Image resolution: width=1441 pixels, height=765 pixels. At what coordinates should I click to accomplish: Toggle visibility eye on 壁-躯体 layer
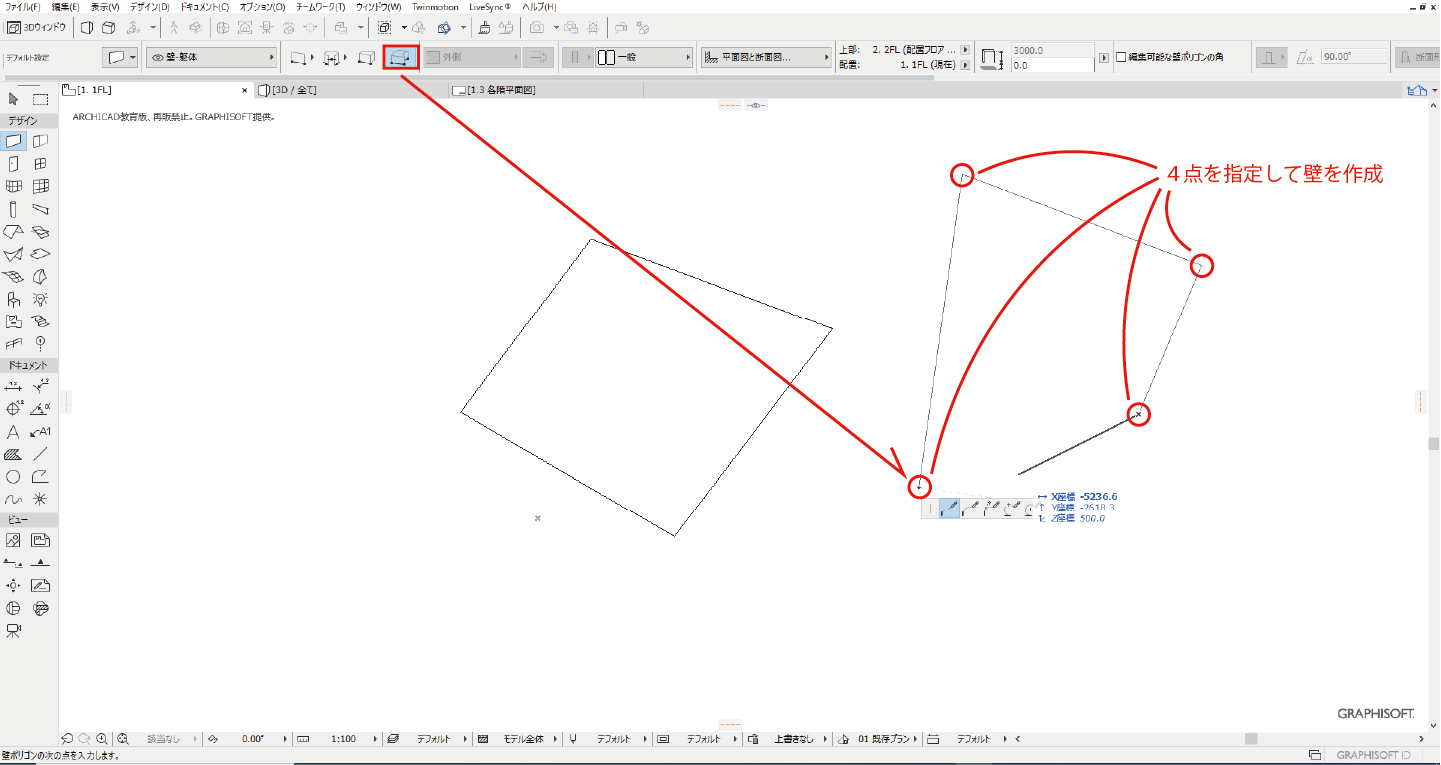pyautogui.click(x=158, y=58)
